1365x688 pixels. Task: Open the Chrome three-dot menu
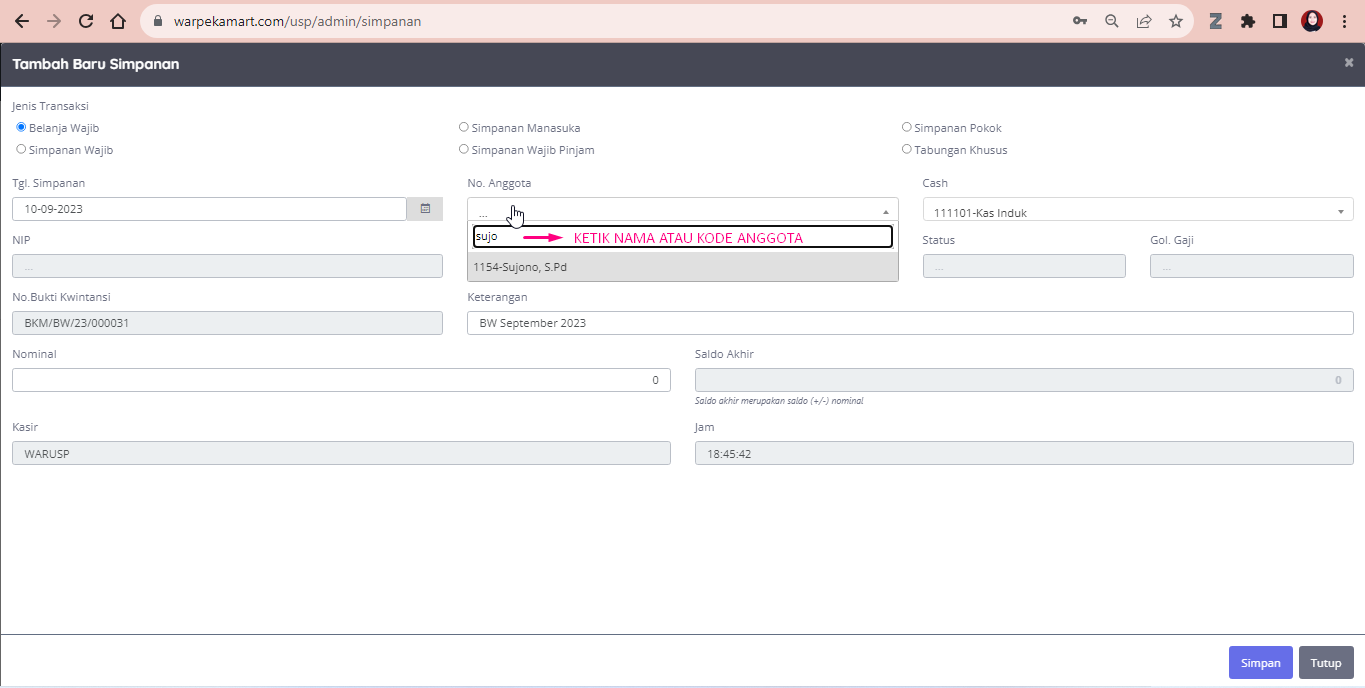[1344, 21]
